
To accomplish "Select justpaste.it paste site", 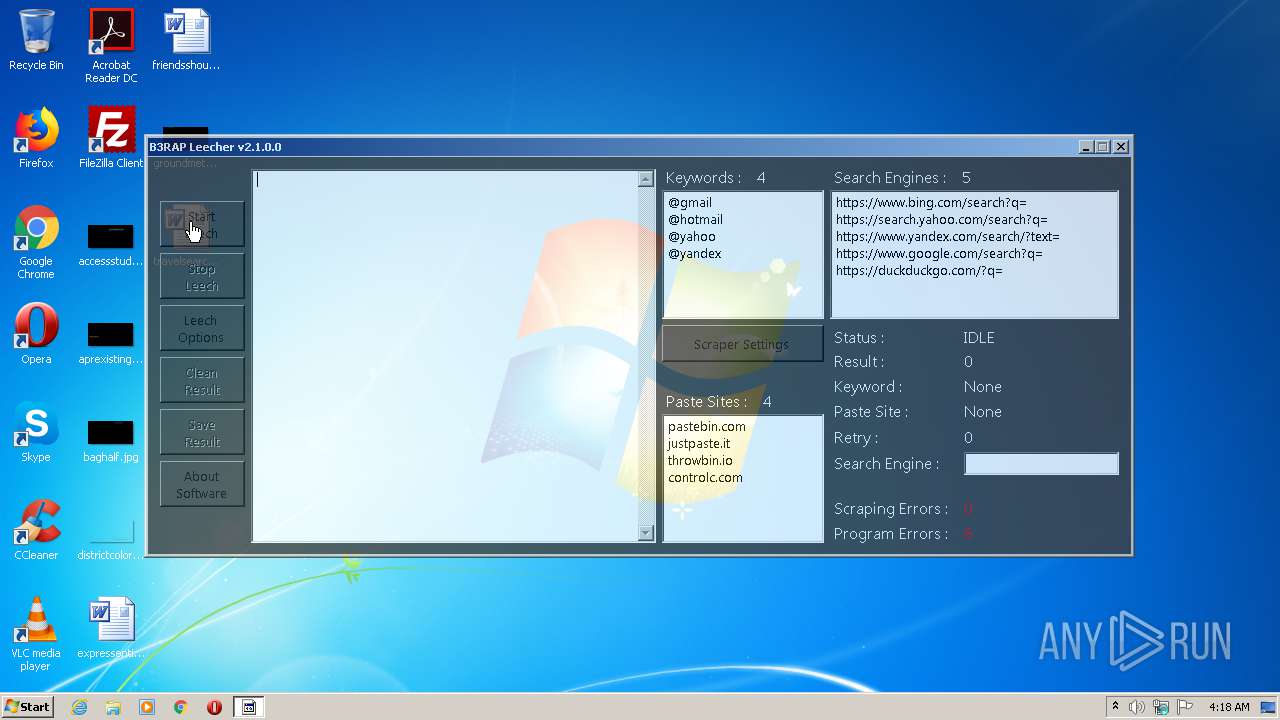I will tap(699, 443).
